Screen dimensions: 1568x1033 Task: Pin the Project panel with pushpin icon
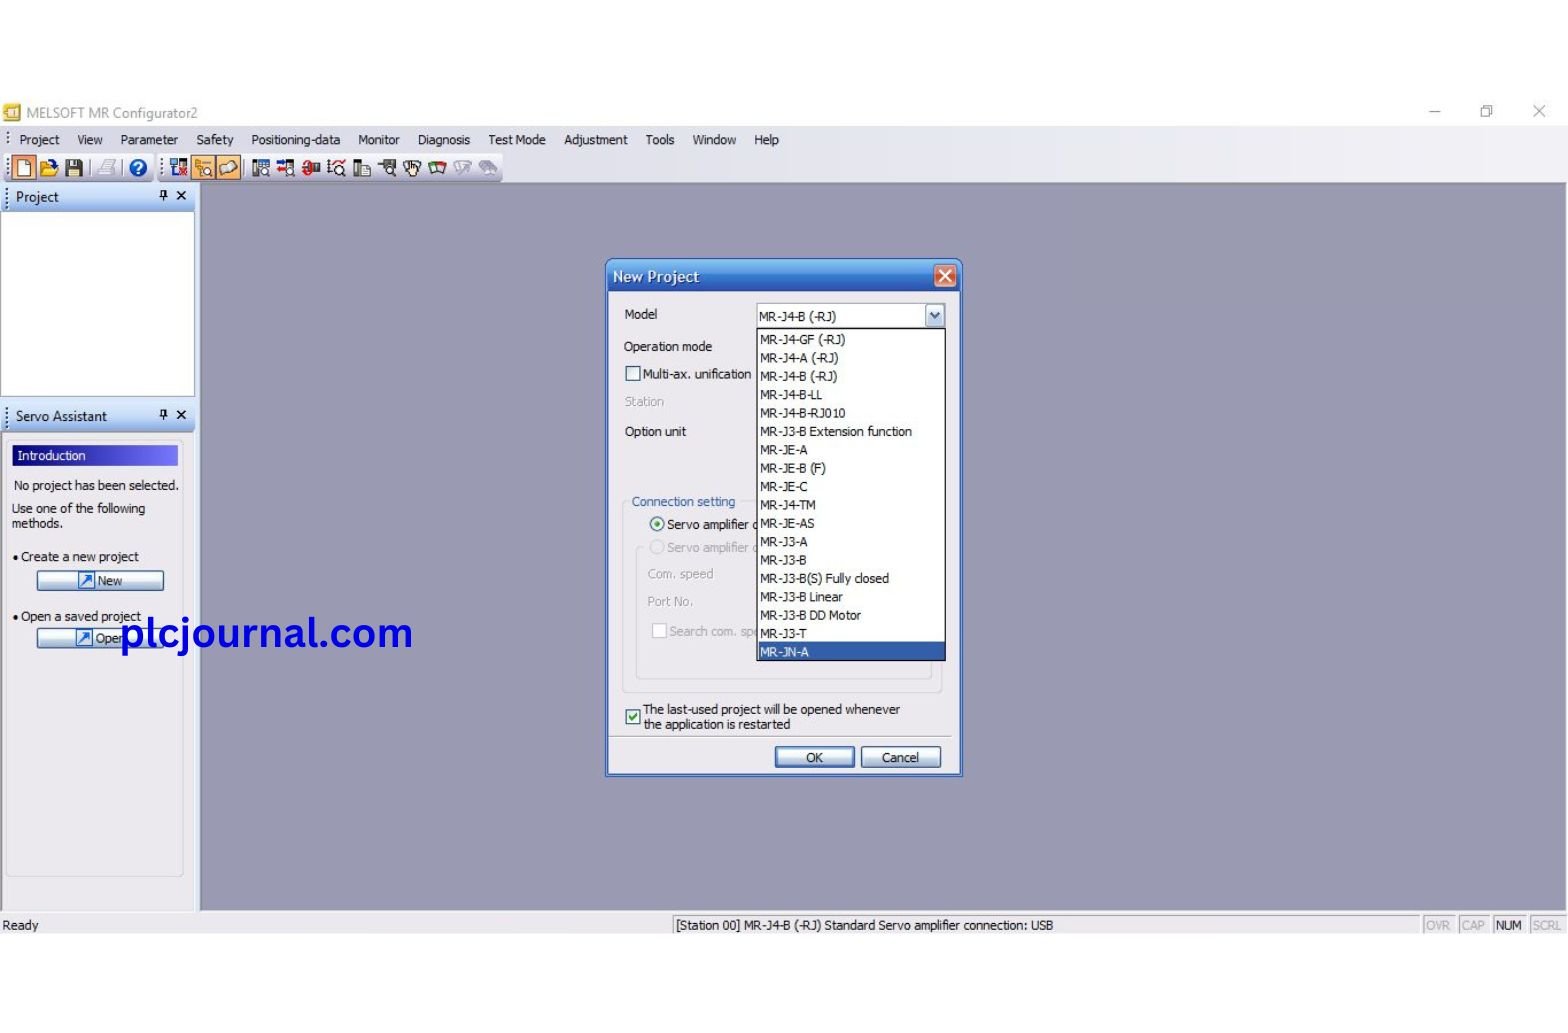(163, 196)
